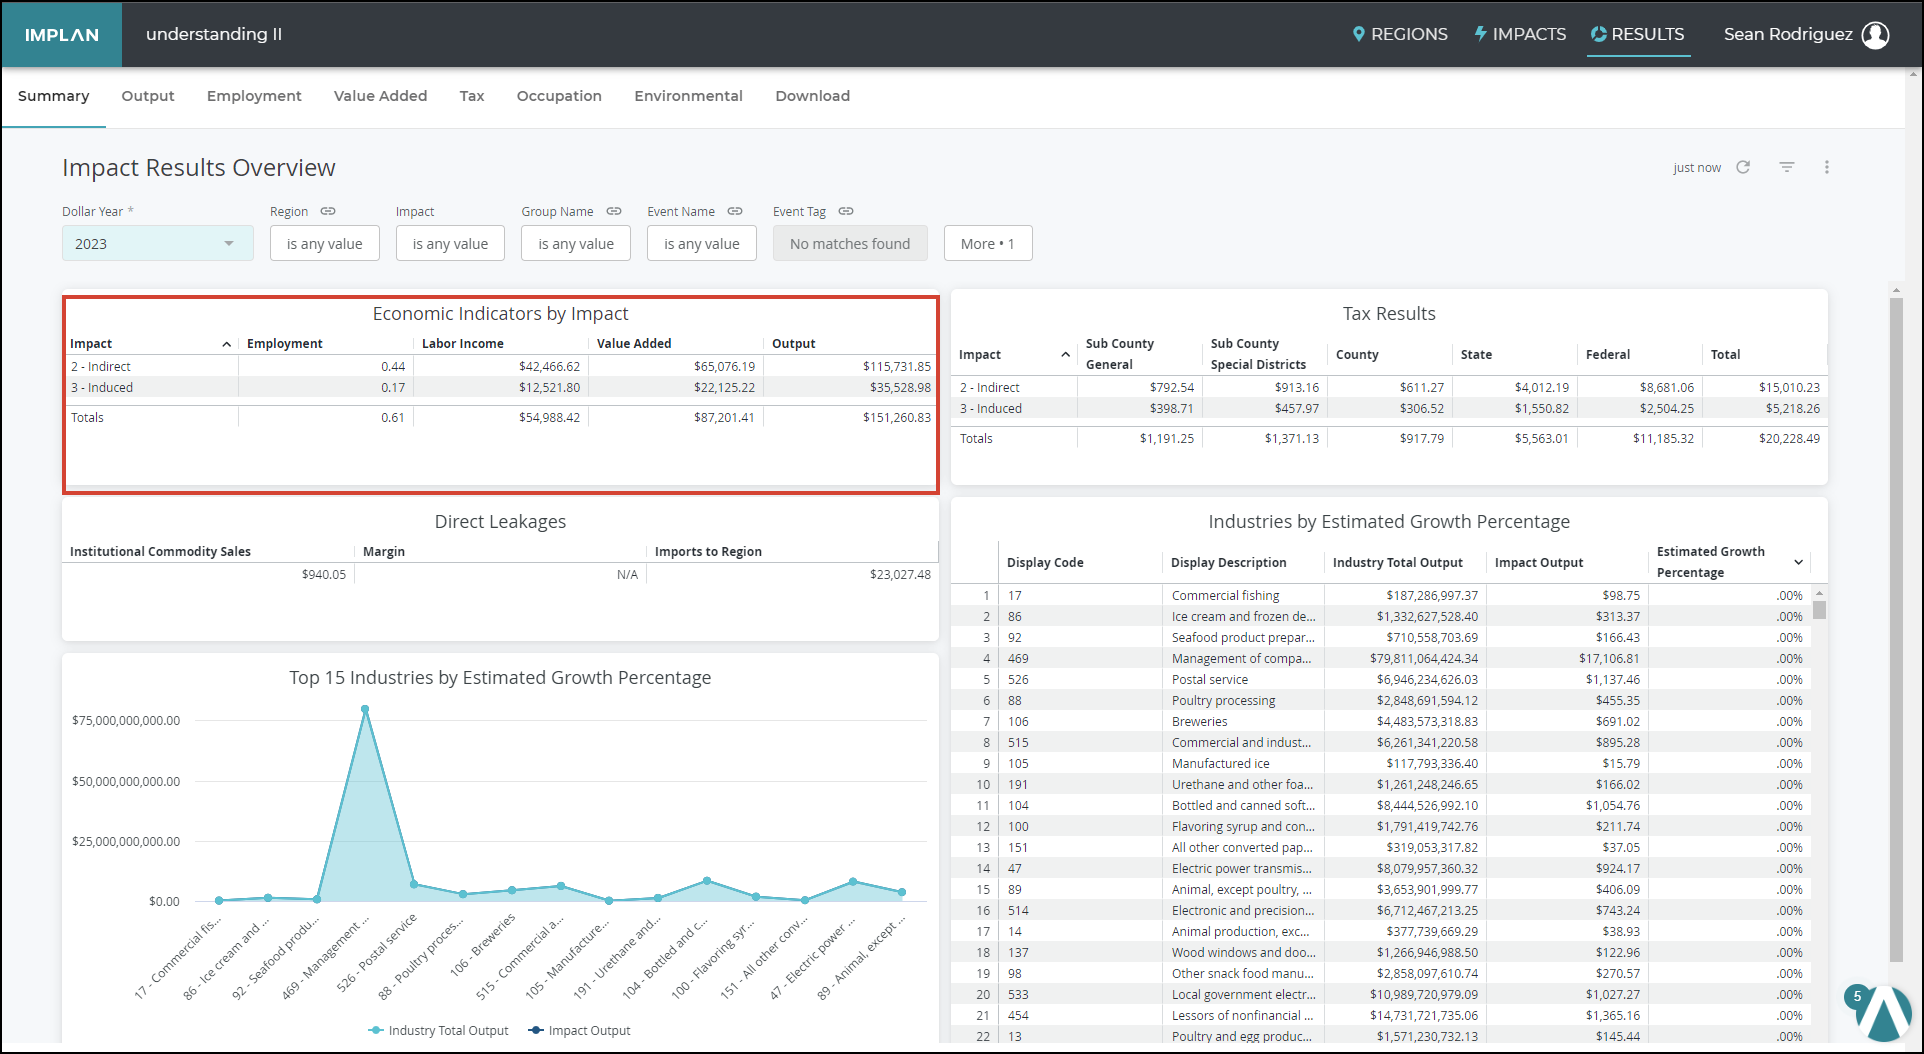
Task: Open the three-dot dashboard options menu
Action: click(x=1827, y=167)
